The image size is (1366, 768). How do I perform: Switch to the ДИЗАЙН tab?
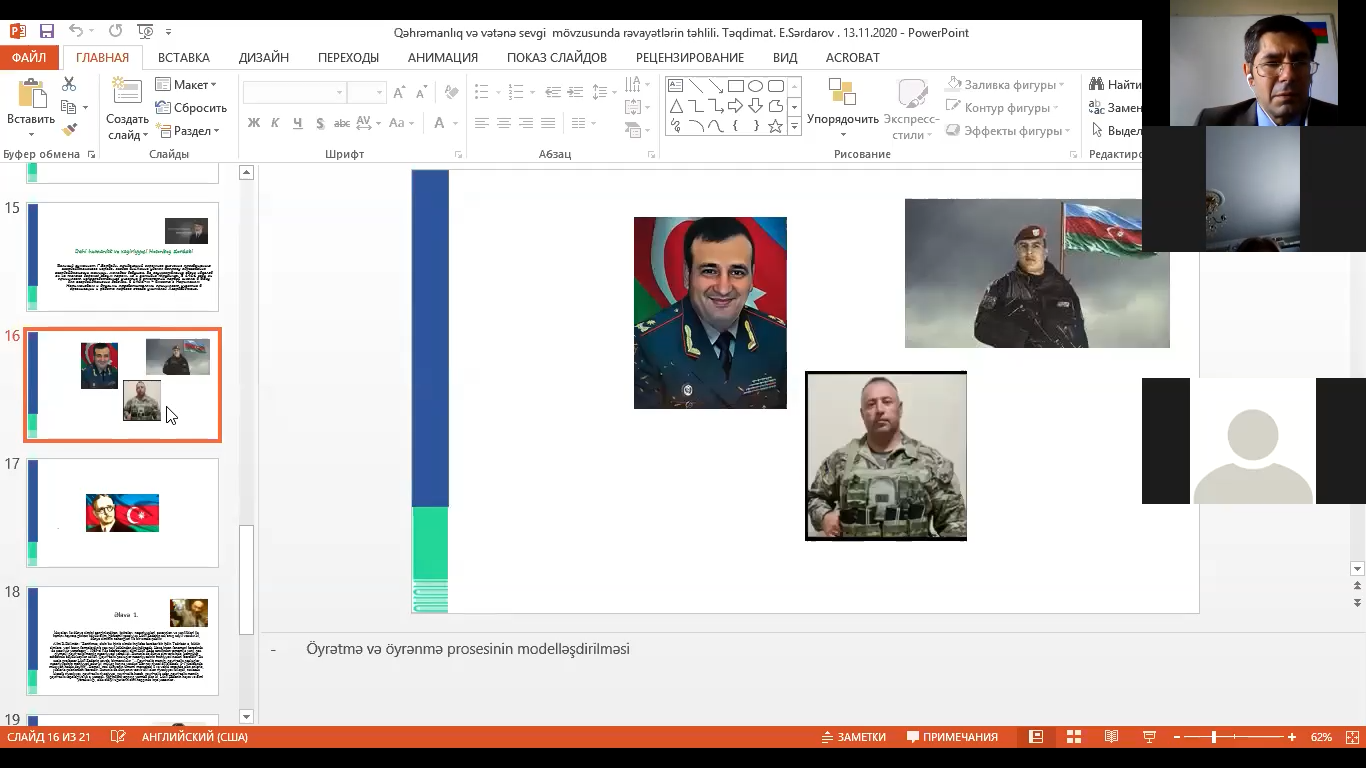coord(264,57)
